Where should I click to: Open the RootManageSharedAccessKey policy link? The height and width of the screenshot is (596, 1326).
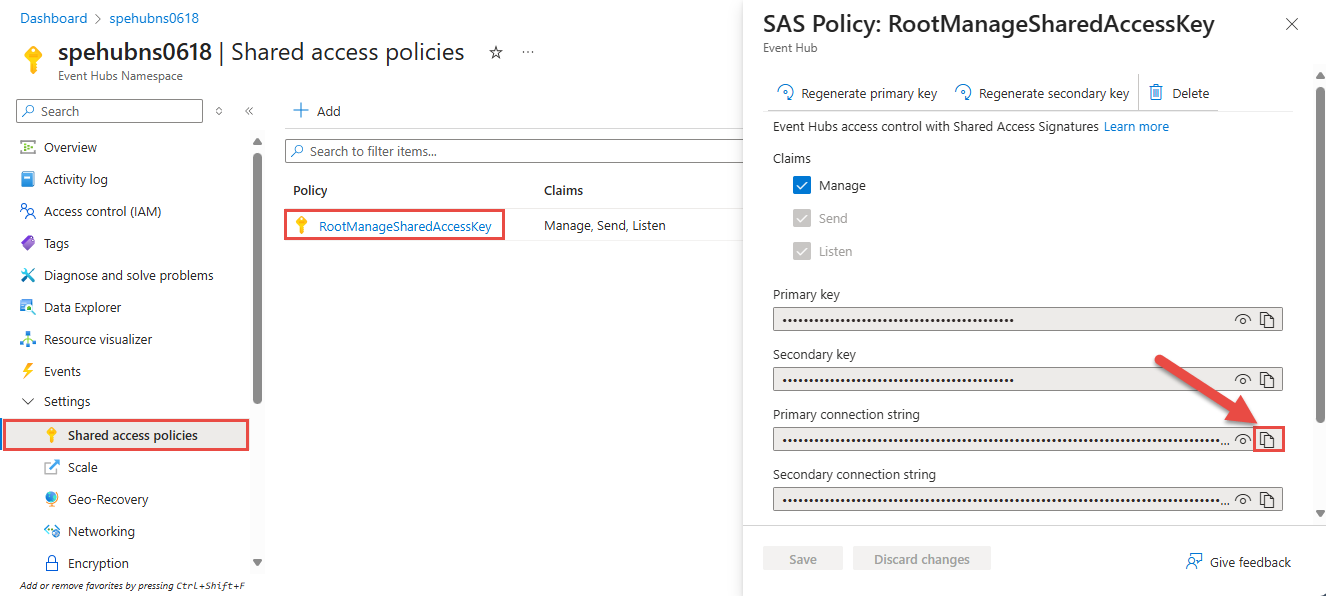pos(405,226)
